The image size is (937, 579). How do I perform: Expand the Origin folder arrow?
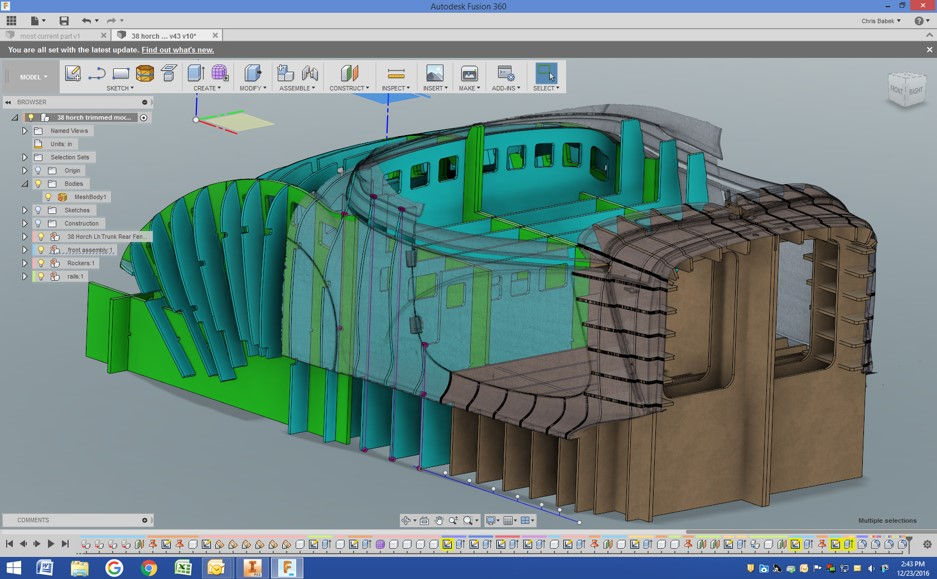point(25,170)
